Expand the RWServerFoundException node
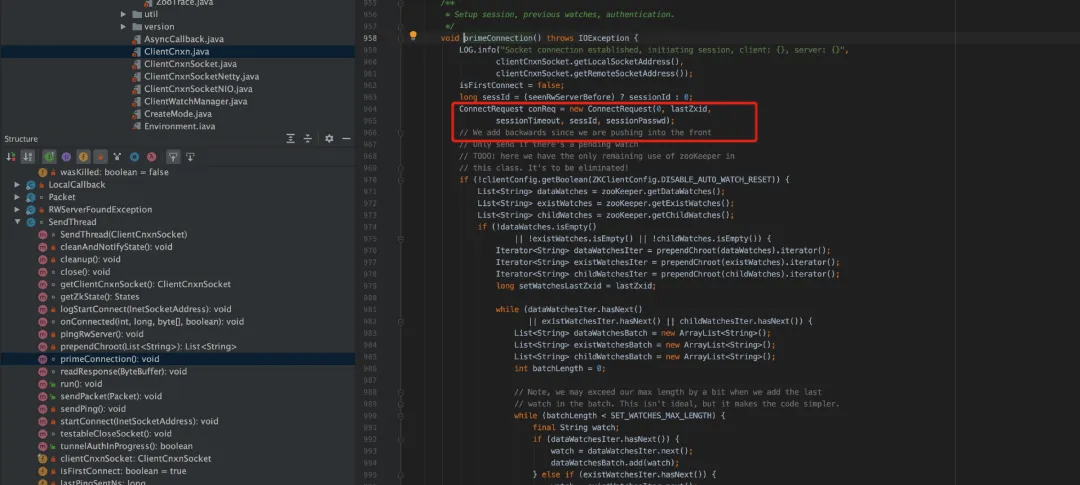This screenshot has height=485, width=1080. [17, 209]
